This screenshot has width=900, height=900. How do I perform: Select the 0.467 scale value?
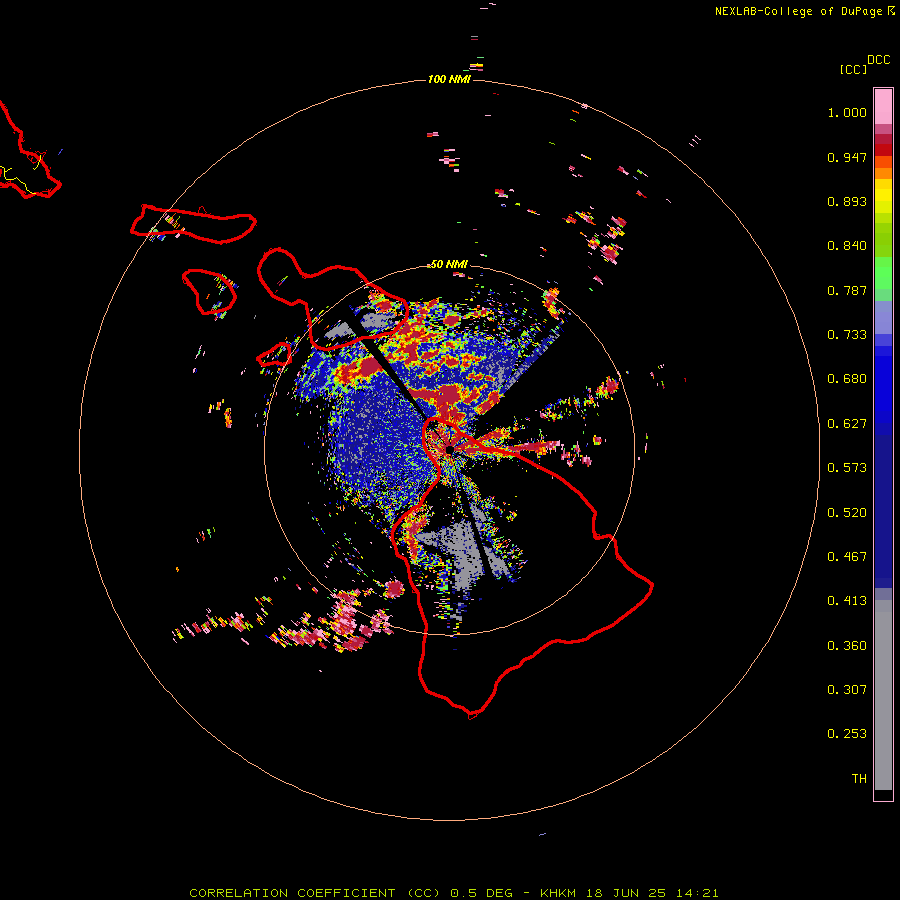[847, 557]
